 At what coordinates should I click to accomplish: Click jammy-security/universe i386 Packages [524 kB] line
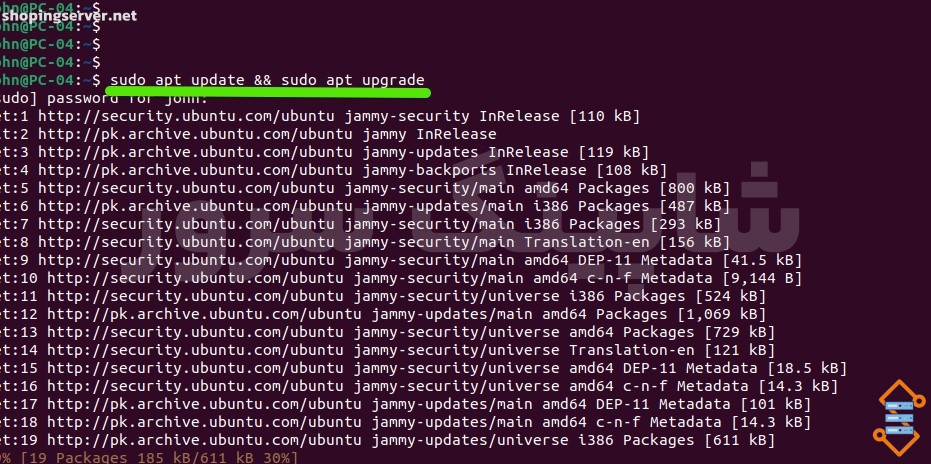383,296
